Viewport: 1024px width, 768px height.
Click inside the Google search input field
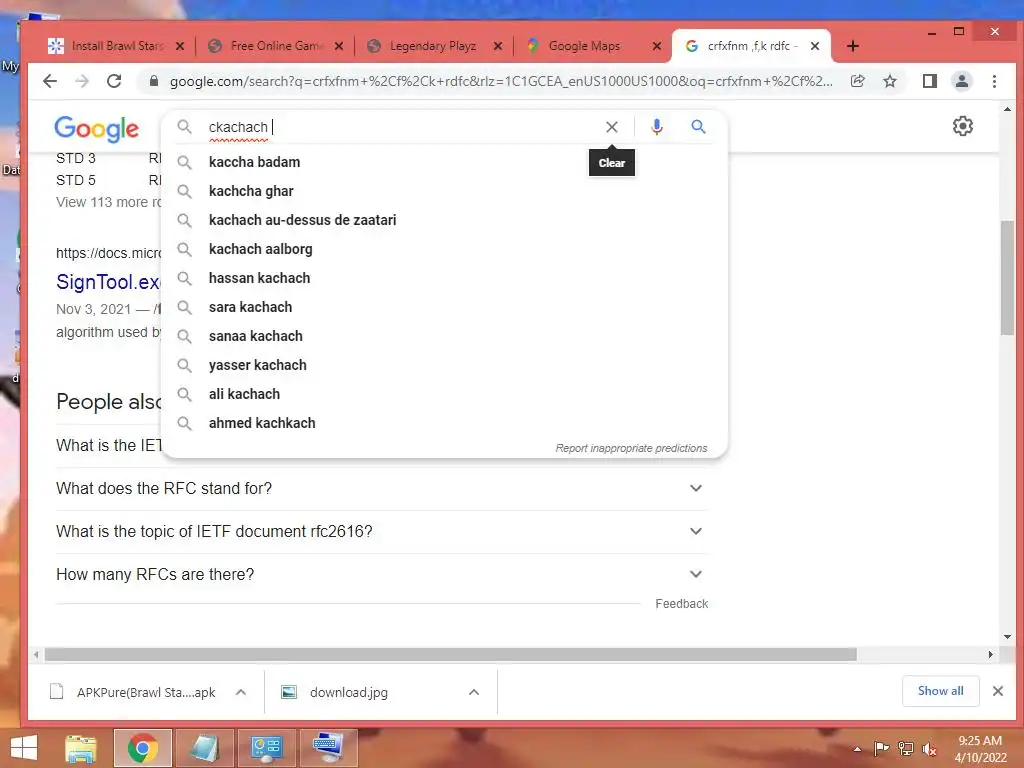(402, 127)
